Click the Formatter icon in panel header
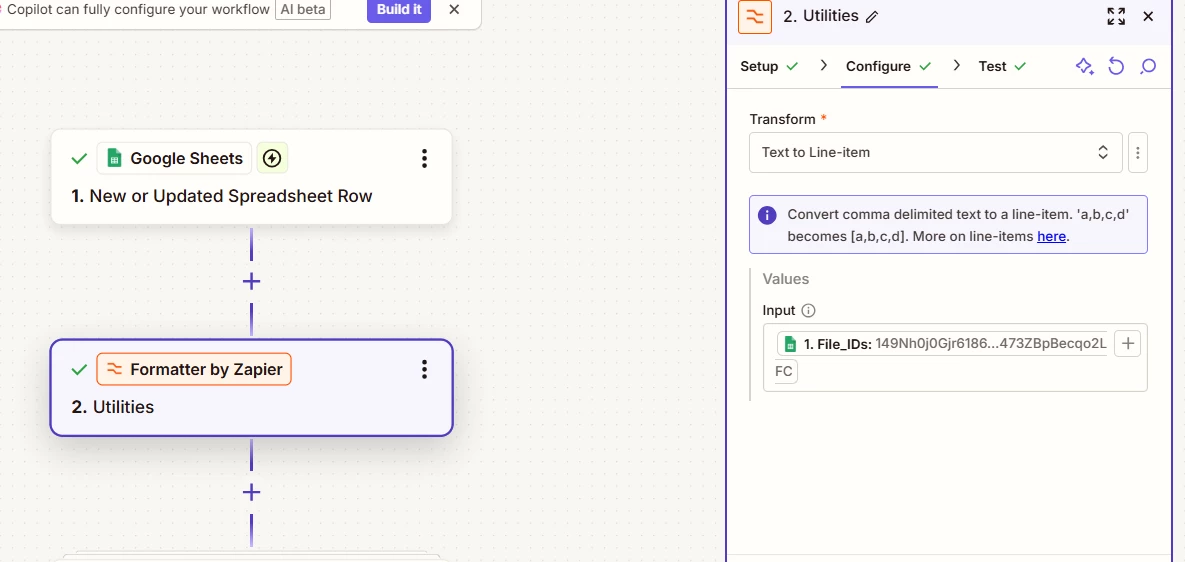 [755, 17]
